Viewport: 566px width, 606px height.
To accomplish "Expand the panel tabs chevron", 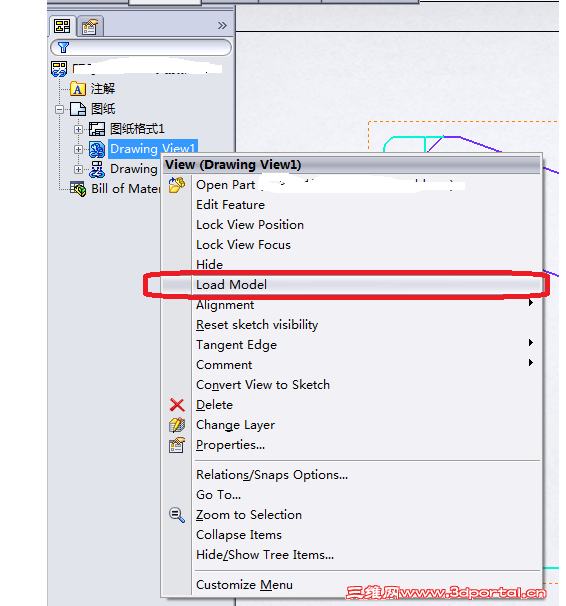I will pyautogui.click(x=222, y=26).
